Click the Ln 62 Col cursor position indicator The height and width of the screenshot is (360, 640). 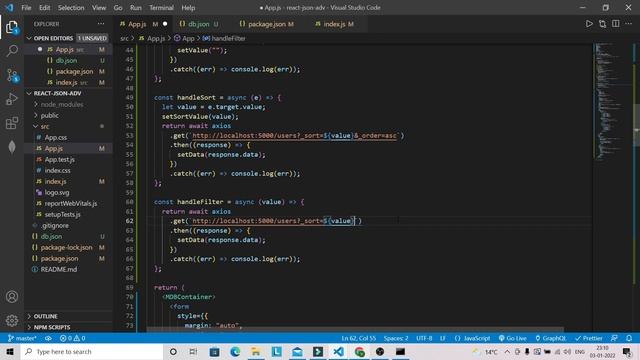coord(359,338)
